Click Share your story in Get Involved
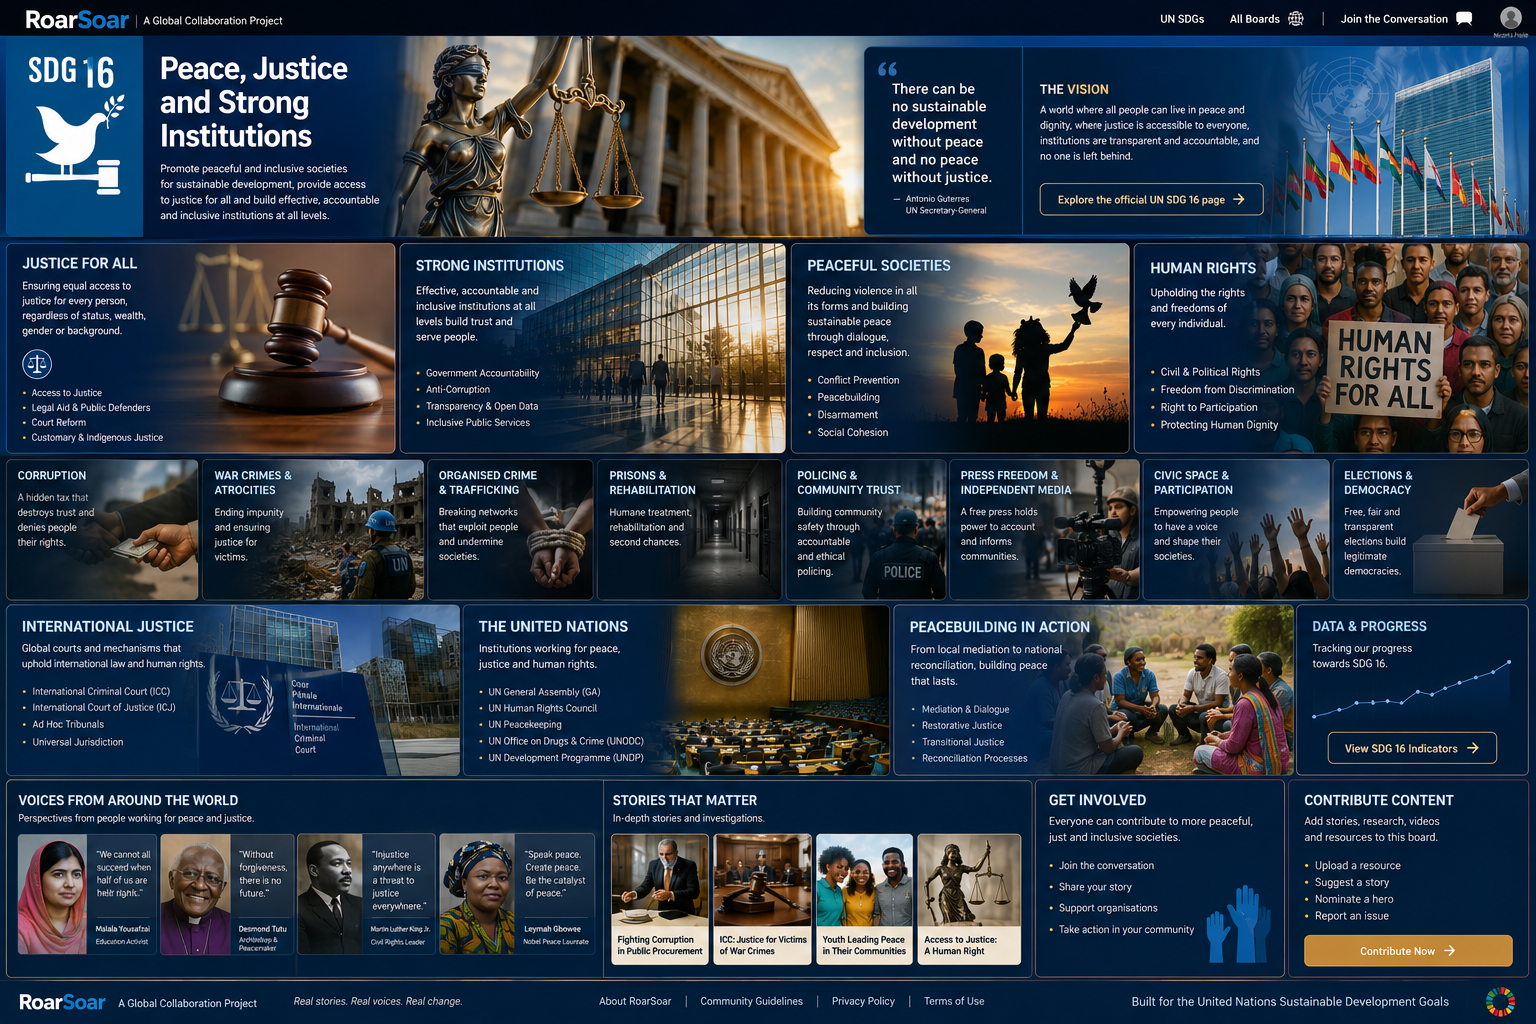The width and height of the screenshot is (1536, 1024). point(1096,887)
